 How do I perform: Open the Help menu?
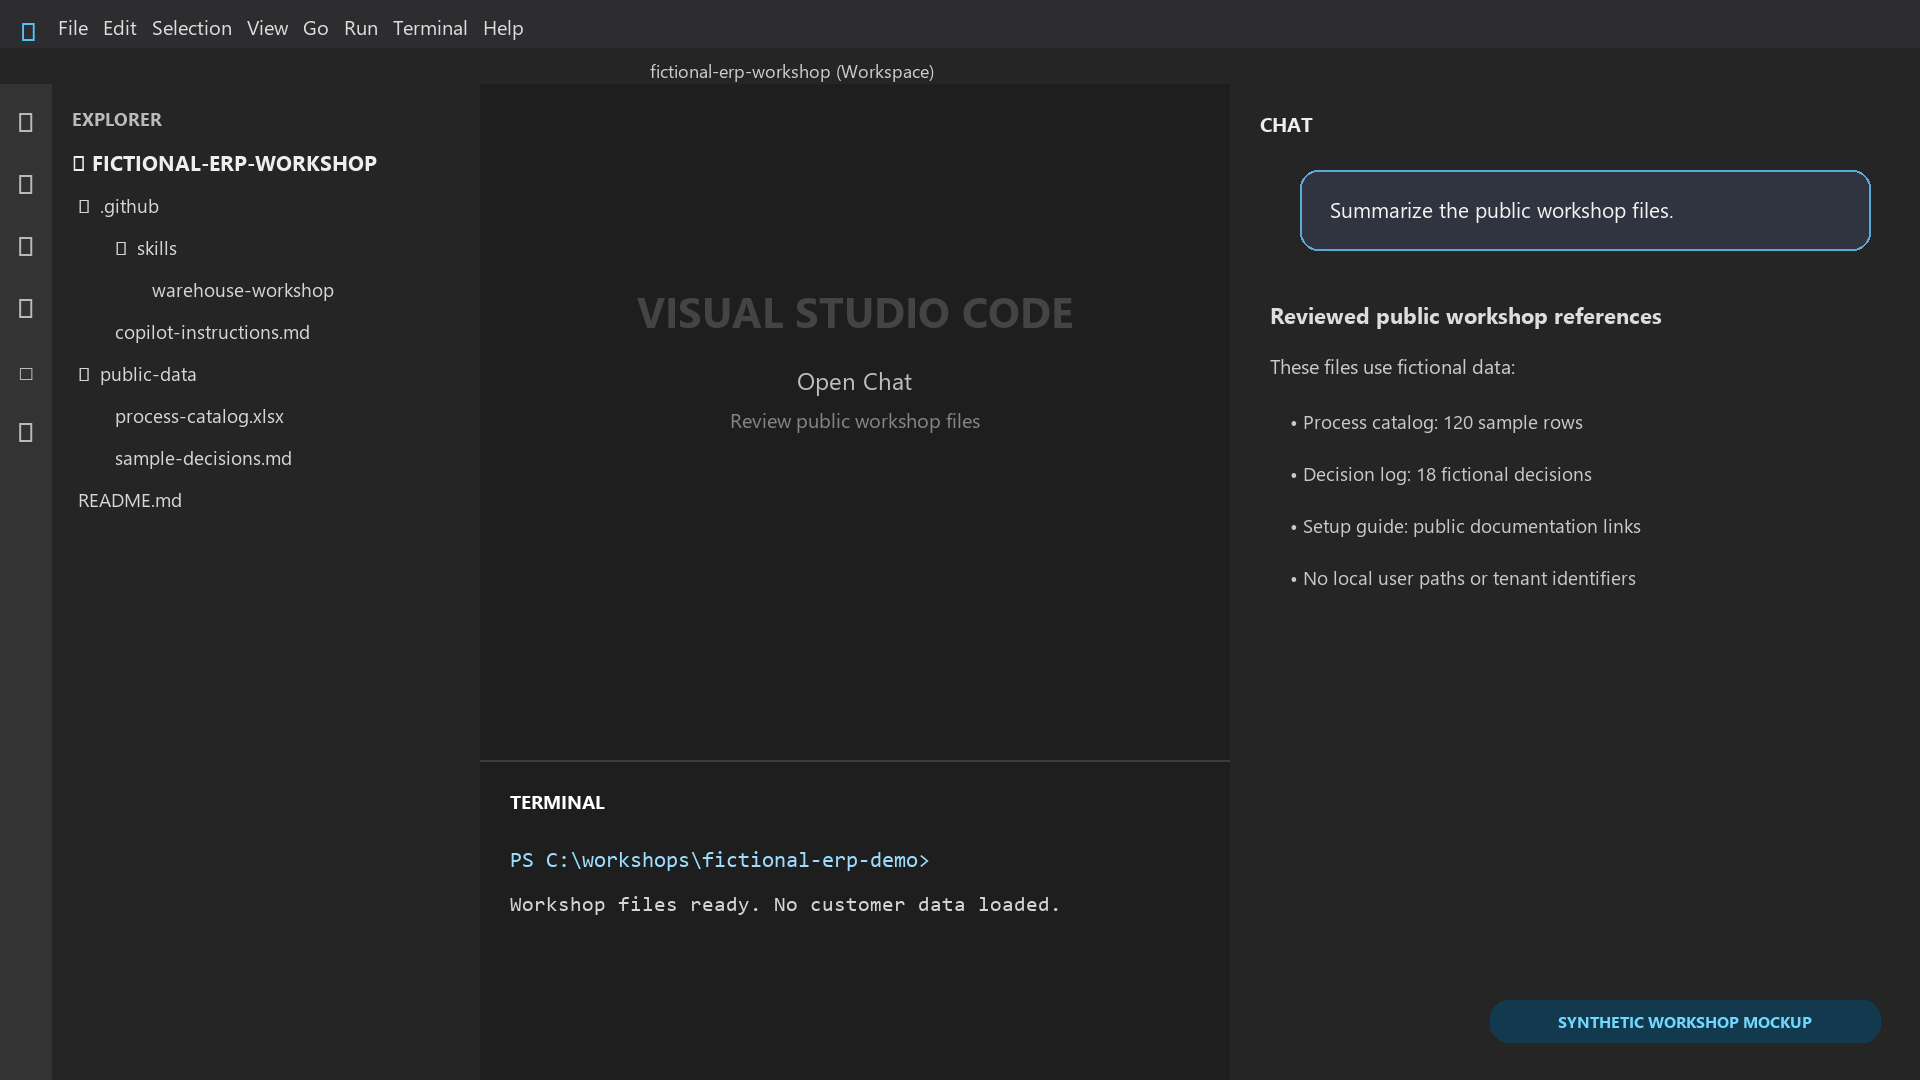click(503, 28)
